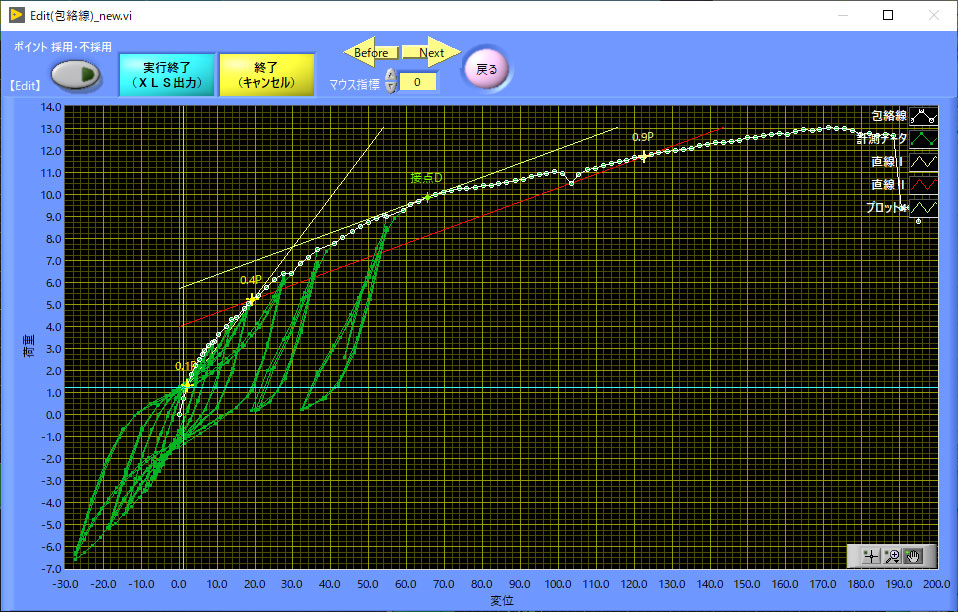
Task: Click the 0.4P marker on the graph
Action: (253, 298)
